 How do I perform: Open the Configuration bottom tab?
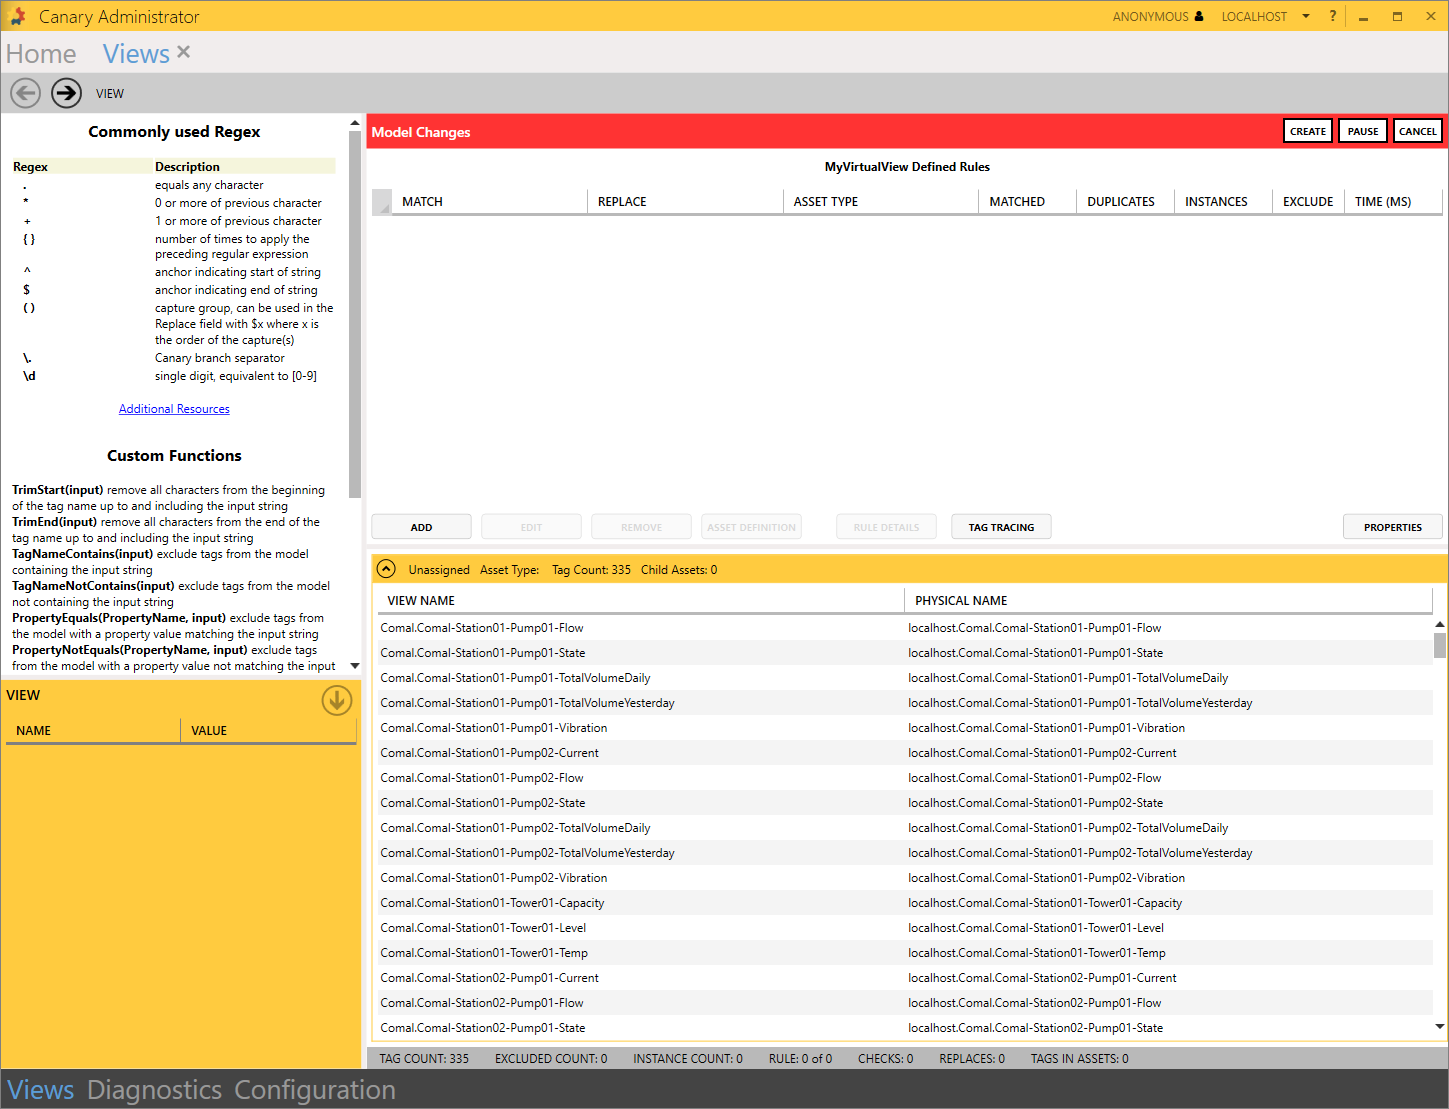click(315, 1089)
